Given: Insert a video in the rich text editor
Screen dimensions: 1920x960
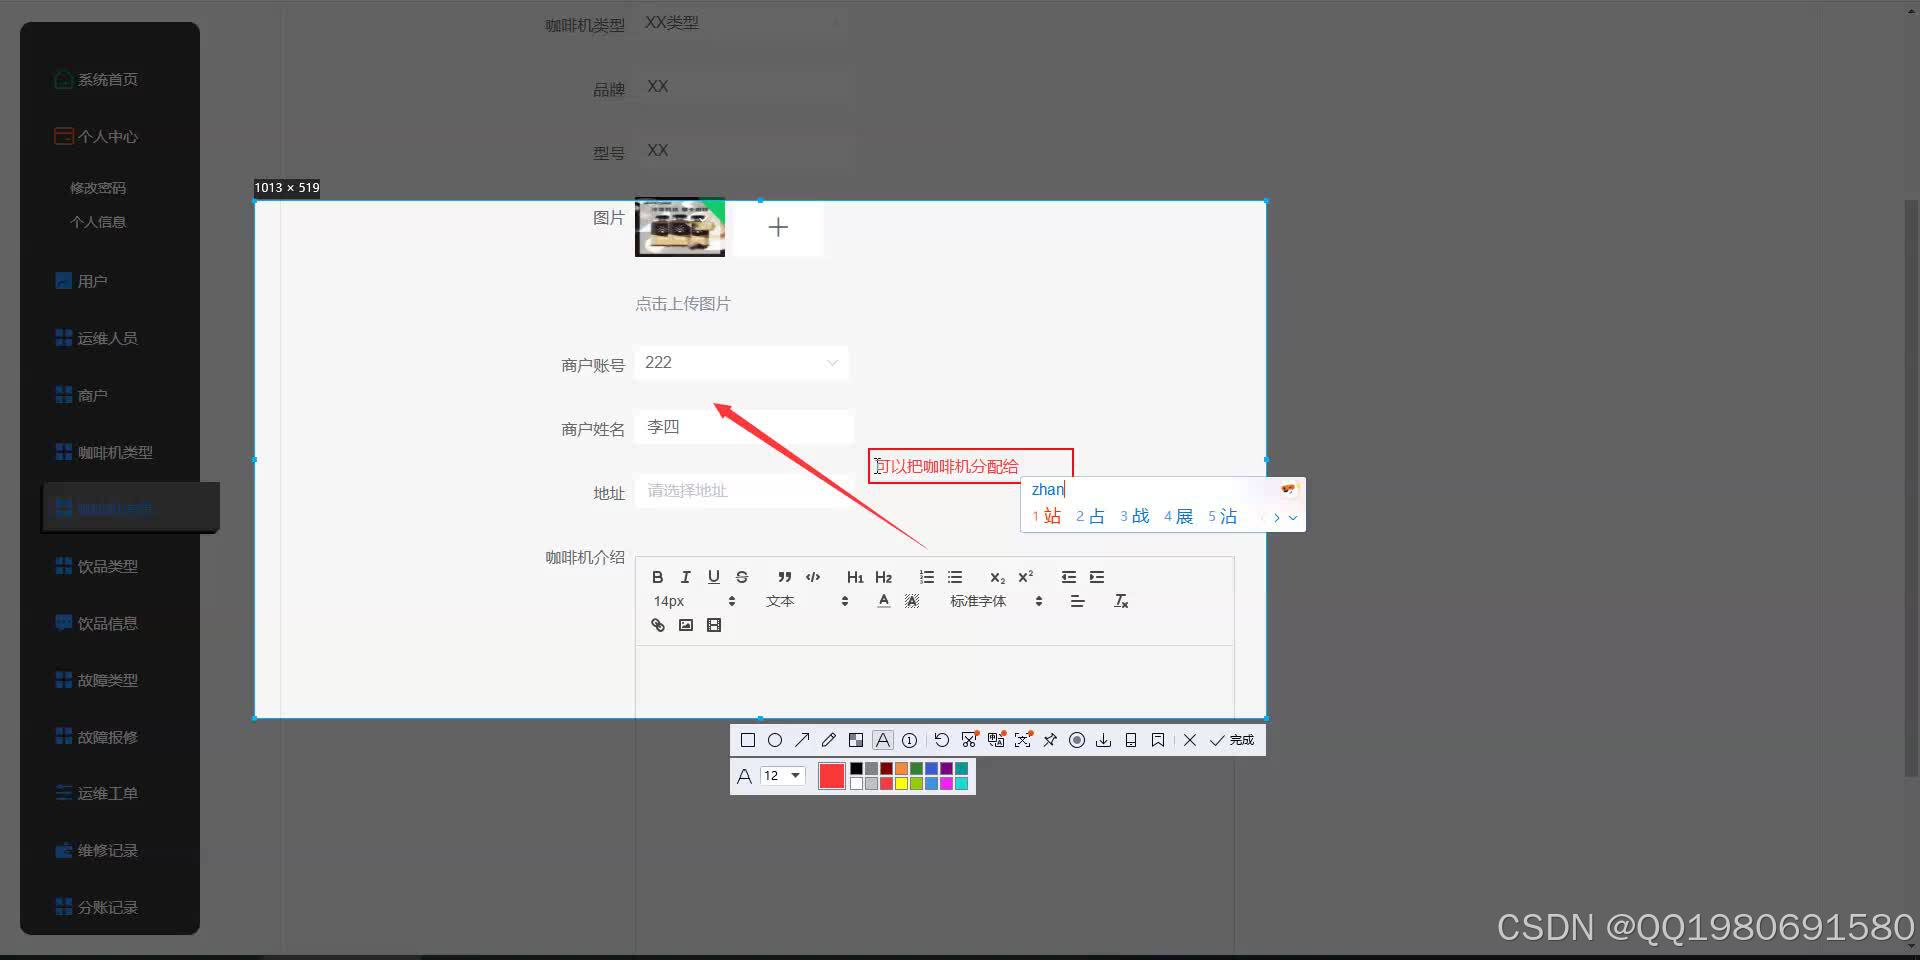Looking at the screenshot, I should (714, 625).
